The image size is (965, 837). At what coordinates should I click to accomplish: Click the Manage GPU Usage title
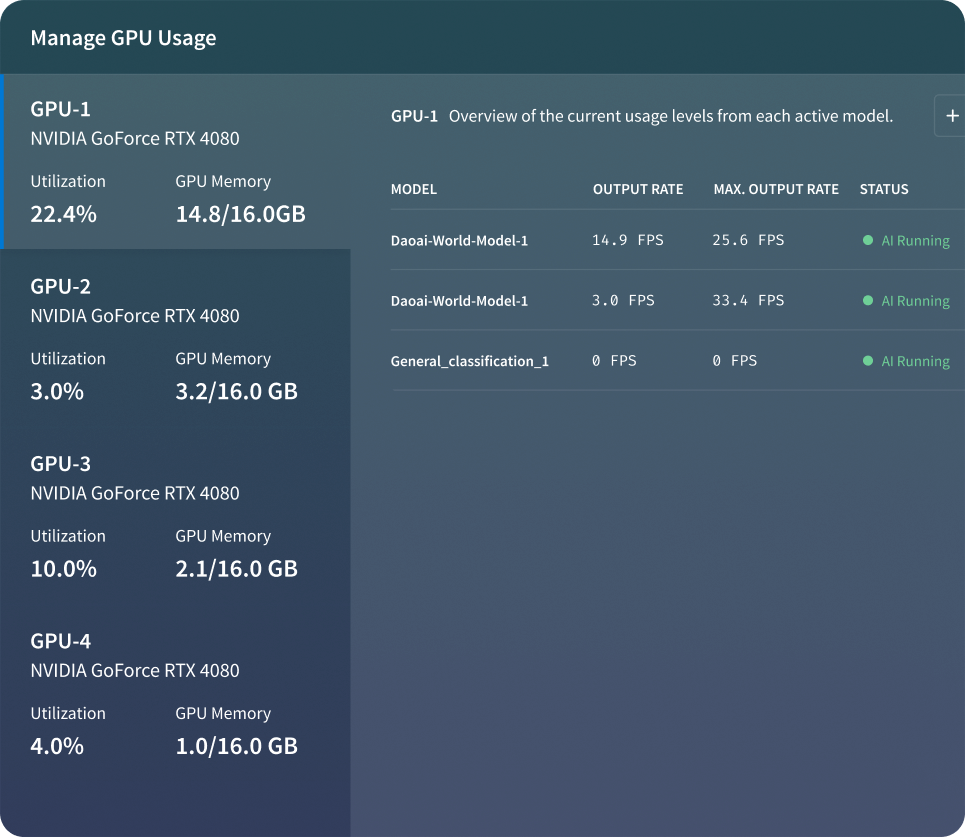point(123,38)
